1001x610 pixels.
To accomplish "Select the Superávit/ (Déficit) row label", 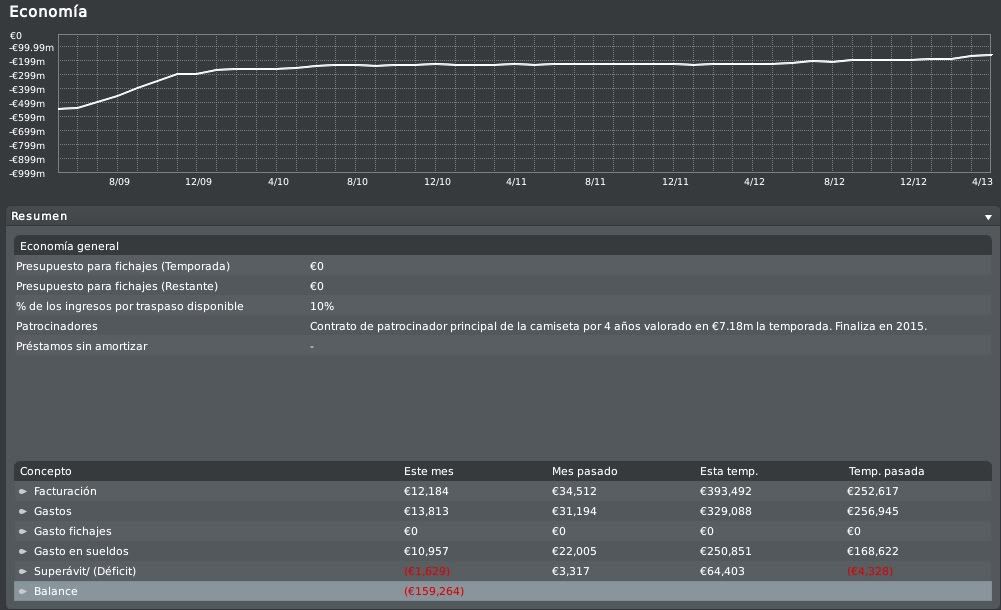I will coord(85,571).
